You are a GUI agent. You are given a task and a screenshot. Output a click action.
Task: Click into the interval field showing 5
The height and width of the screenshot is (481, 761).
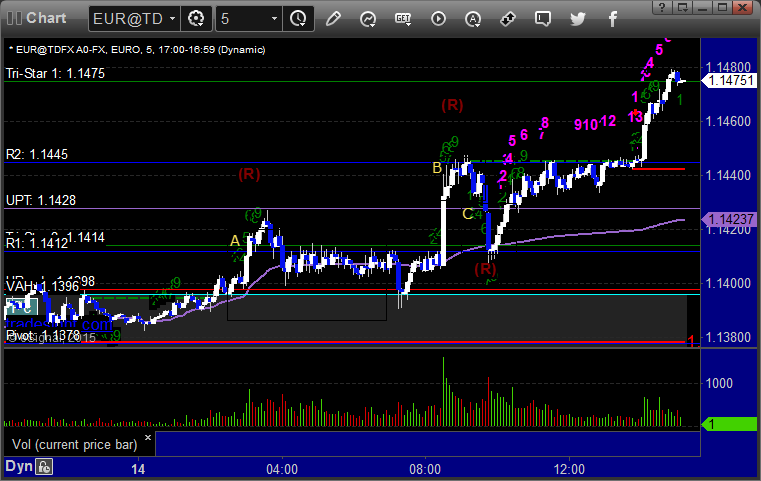coord(243,19)
